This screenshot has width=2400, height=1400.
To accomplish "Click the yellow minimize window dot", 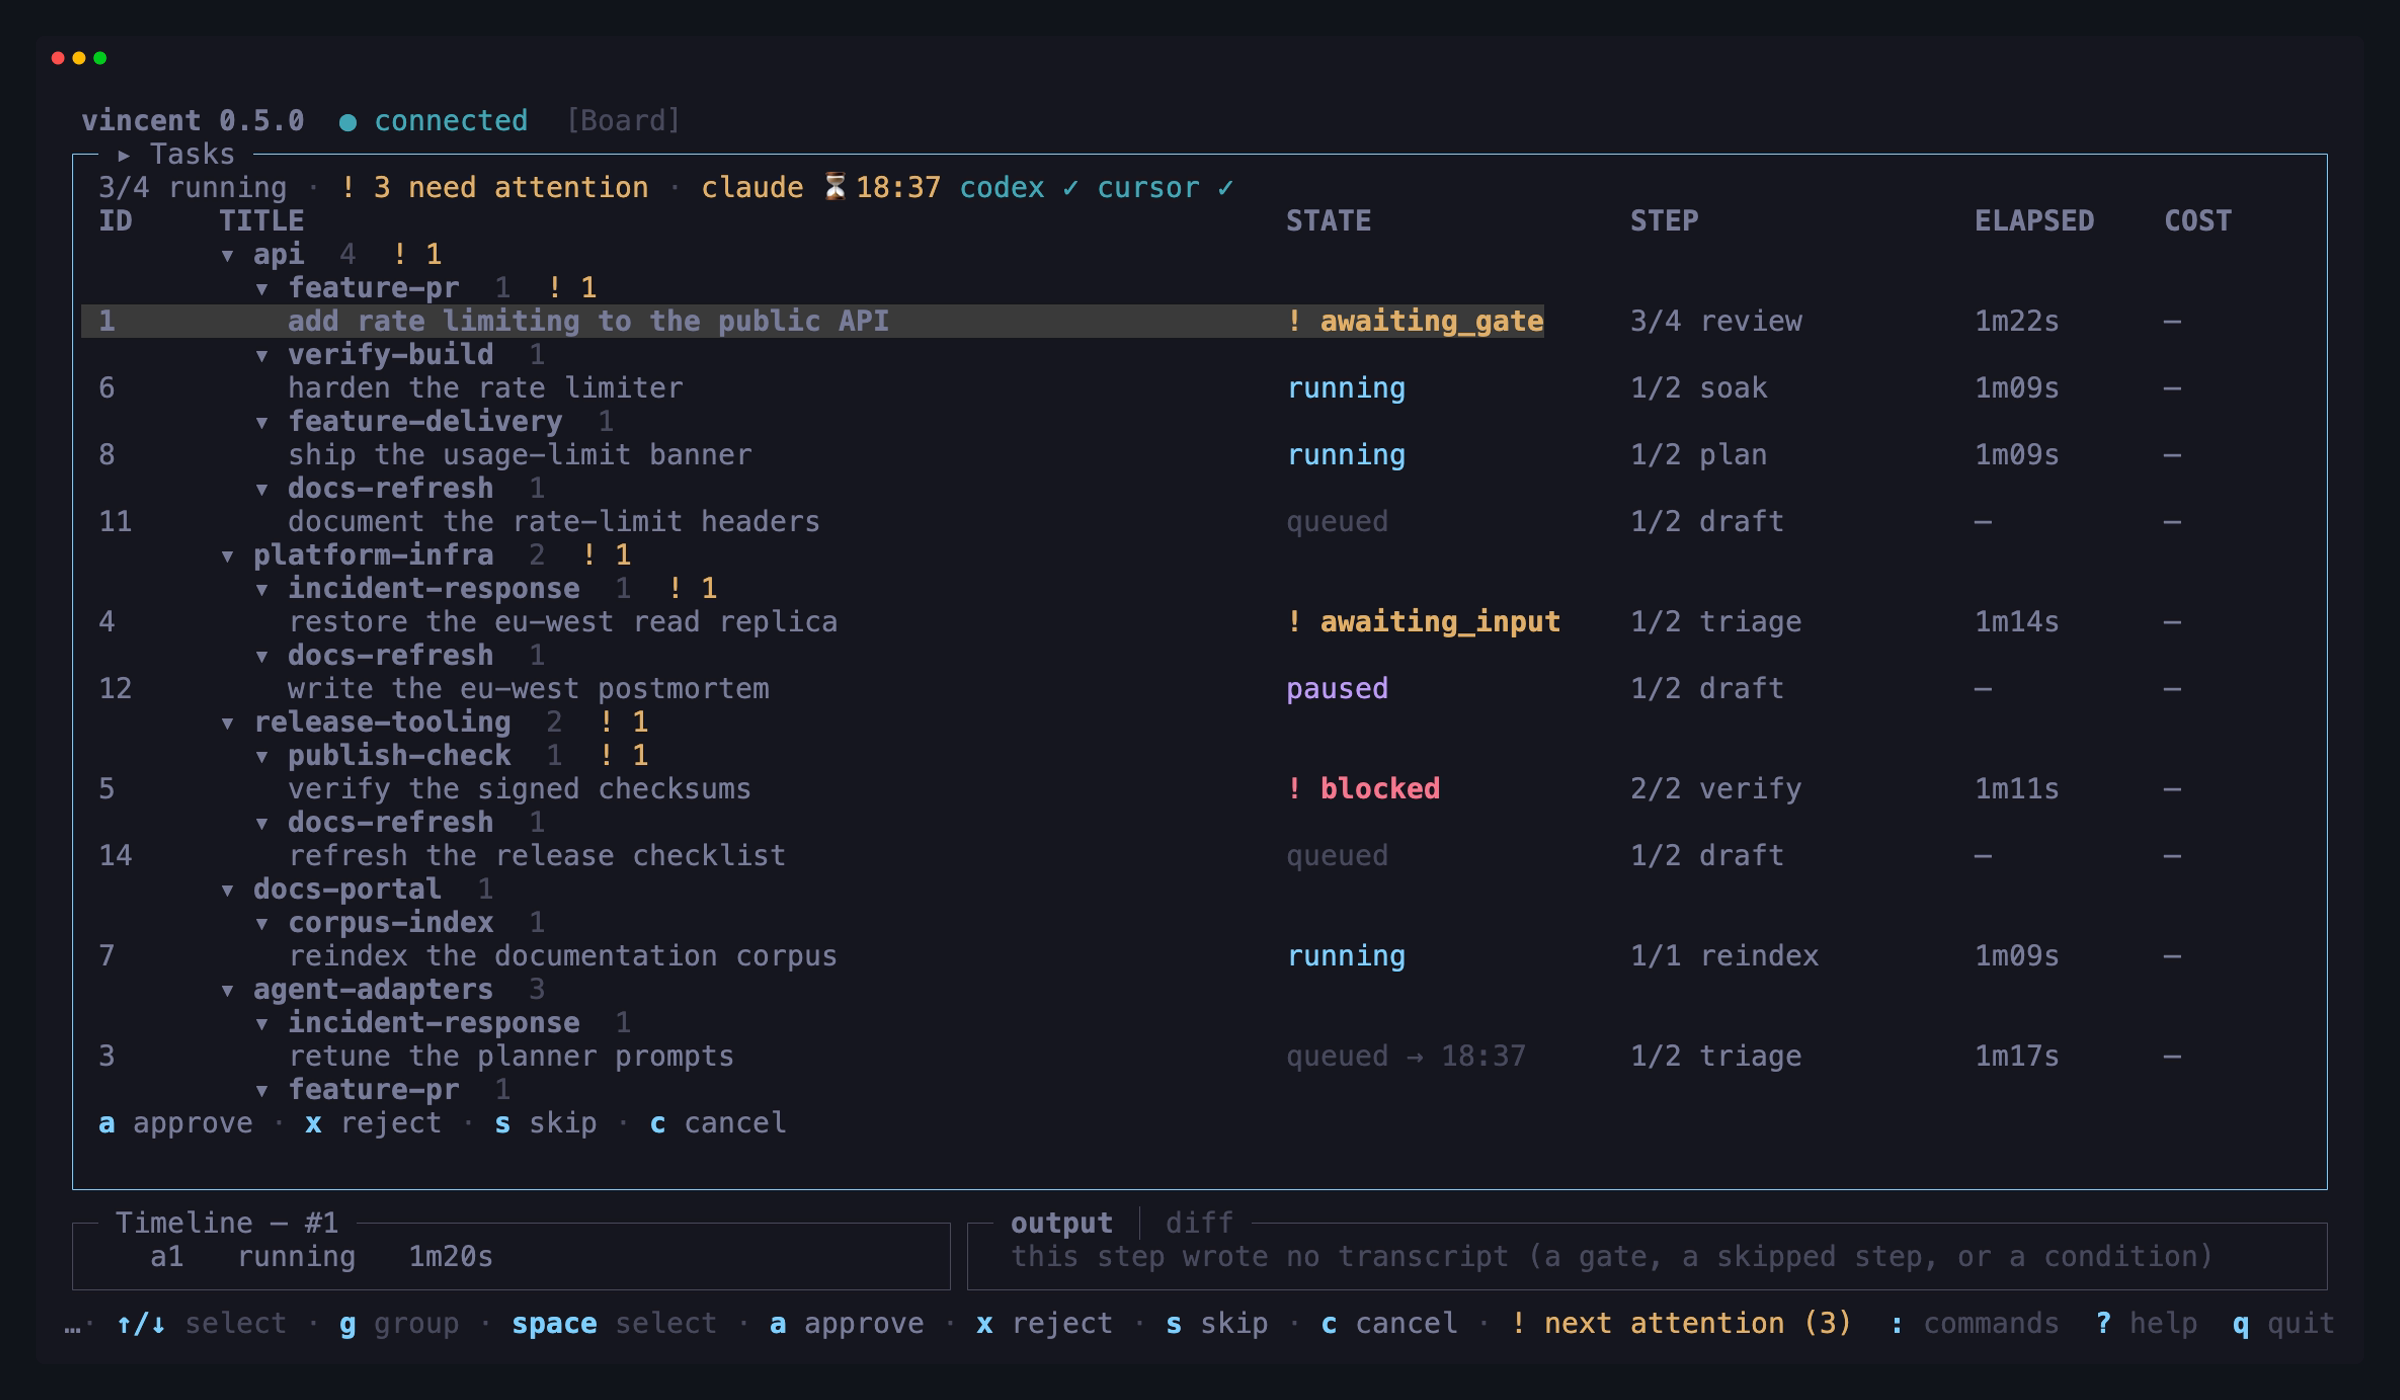I will point(79,58).
